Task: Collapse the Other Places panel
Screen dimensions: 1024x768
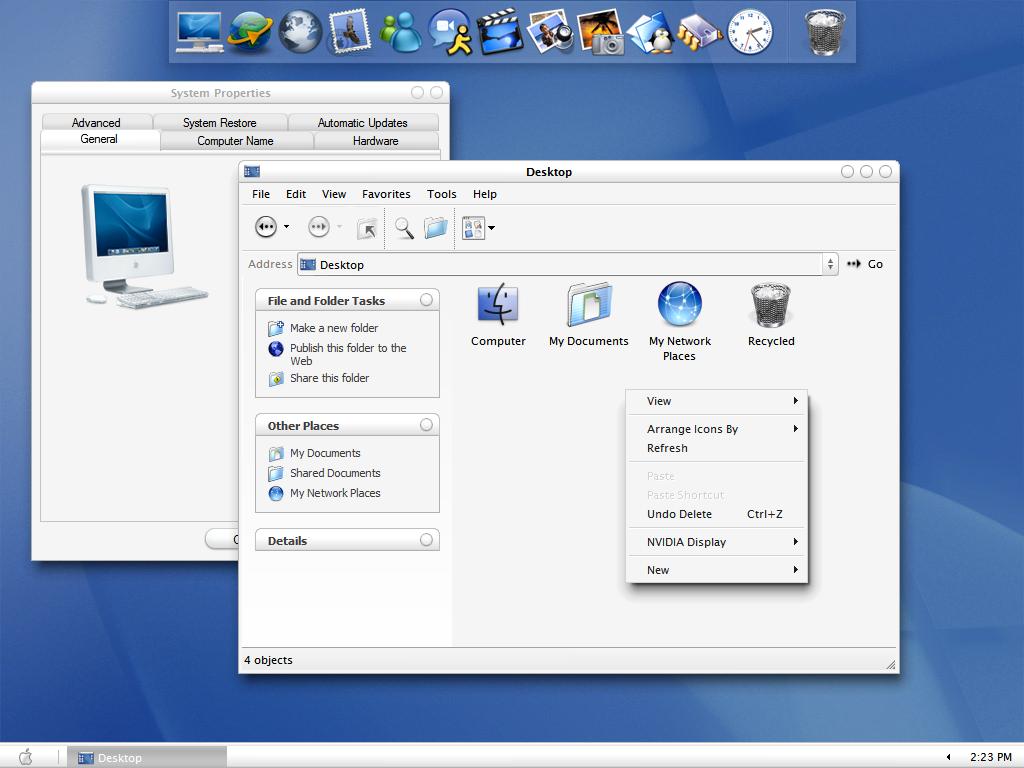Action: 426,425
